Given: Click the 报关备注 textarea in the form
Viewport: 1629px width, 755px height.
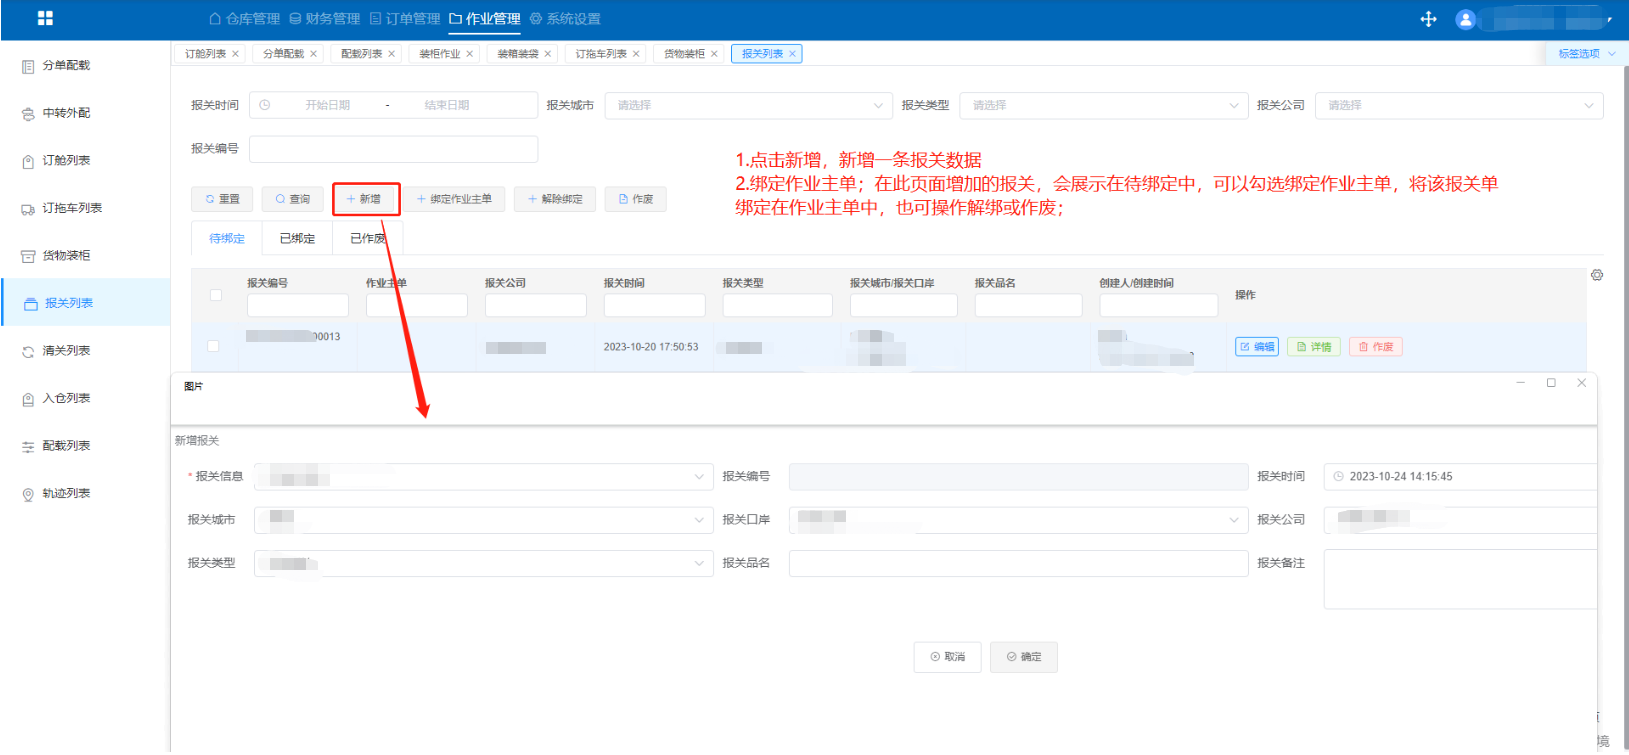Looking at the screenshot, I should (x=1460, y=579).
